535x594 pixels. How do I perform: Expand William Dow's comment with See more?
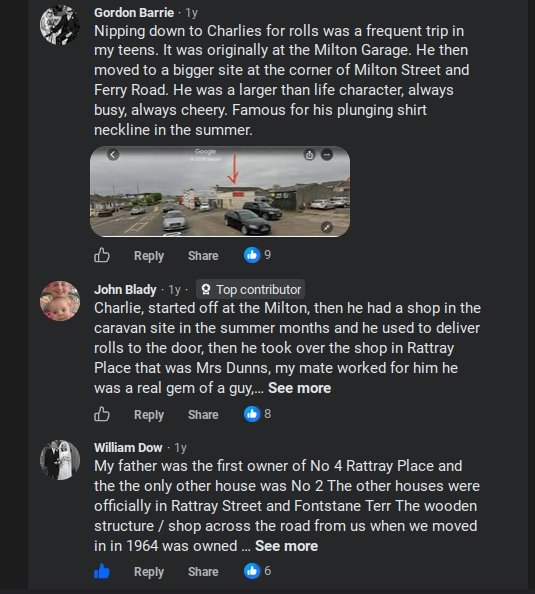(x=286, y=546)
